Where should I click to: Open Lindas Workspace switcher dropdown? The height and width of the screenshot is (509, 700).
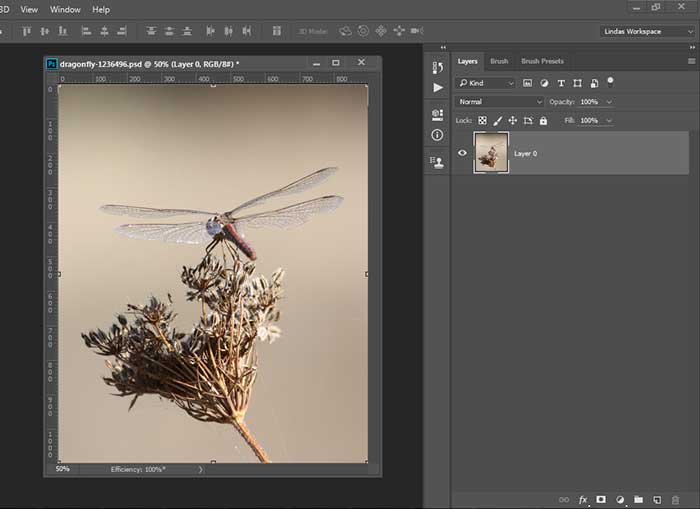coord(647,31)
